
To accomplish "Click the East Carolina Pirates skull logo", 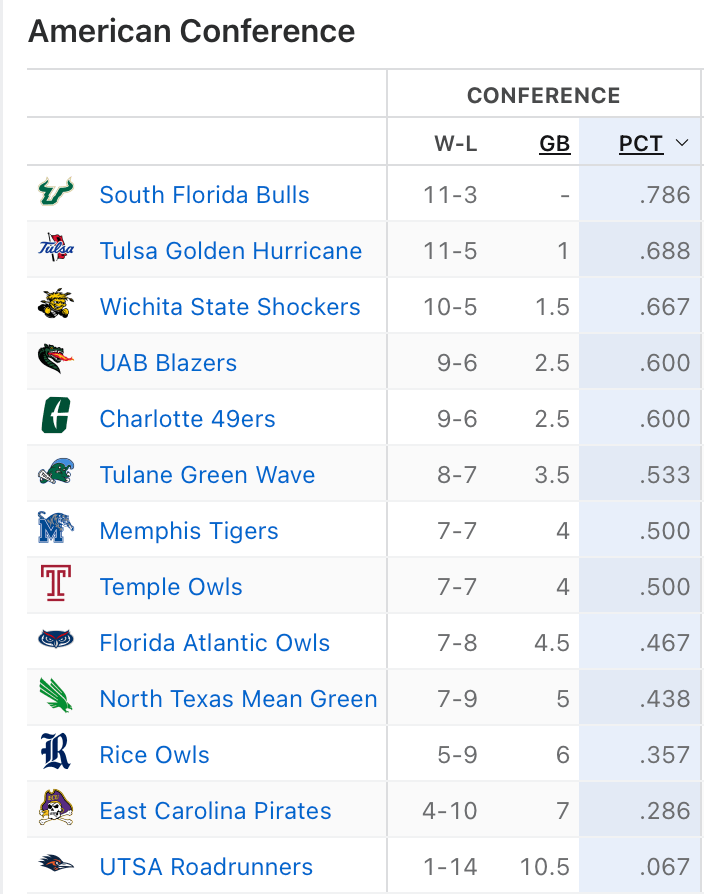I will [x=55, y=810].
